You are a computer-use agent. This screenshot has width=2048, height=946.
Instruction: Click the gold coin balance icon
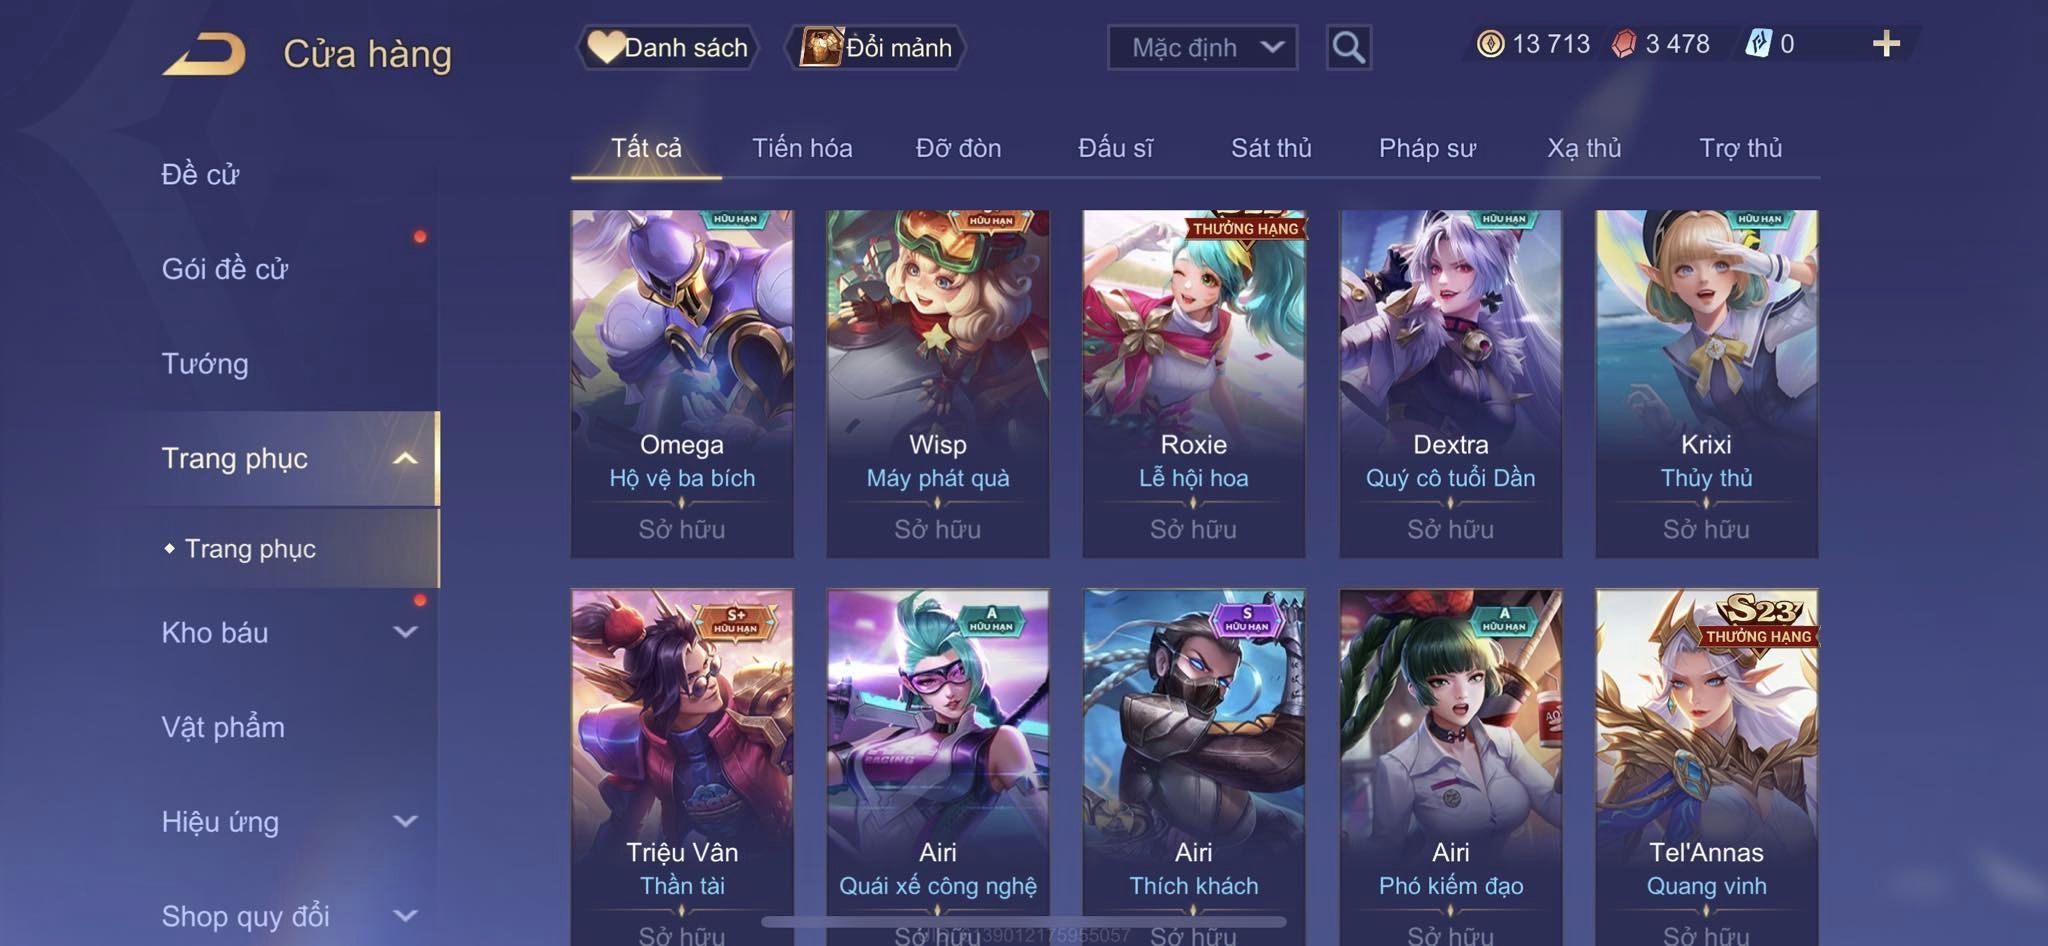[x=1490, y=44]
